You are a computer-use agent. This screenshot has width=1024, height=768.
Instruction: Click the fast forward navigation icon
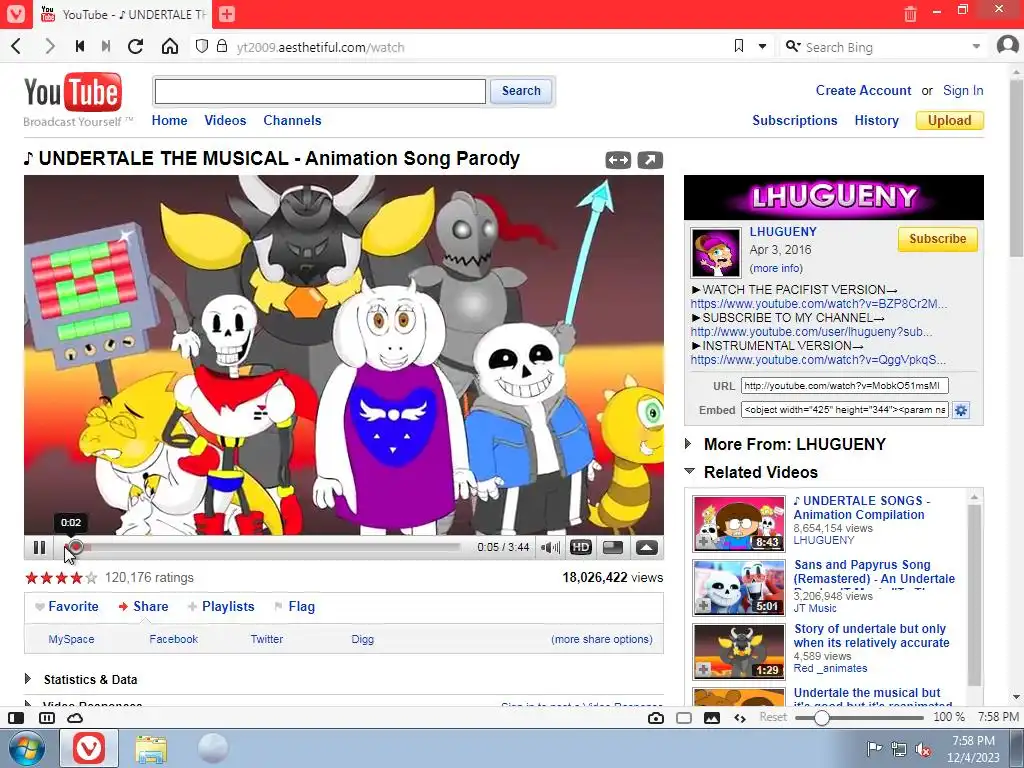106,46
